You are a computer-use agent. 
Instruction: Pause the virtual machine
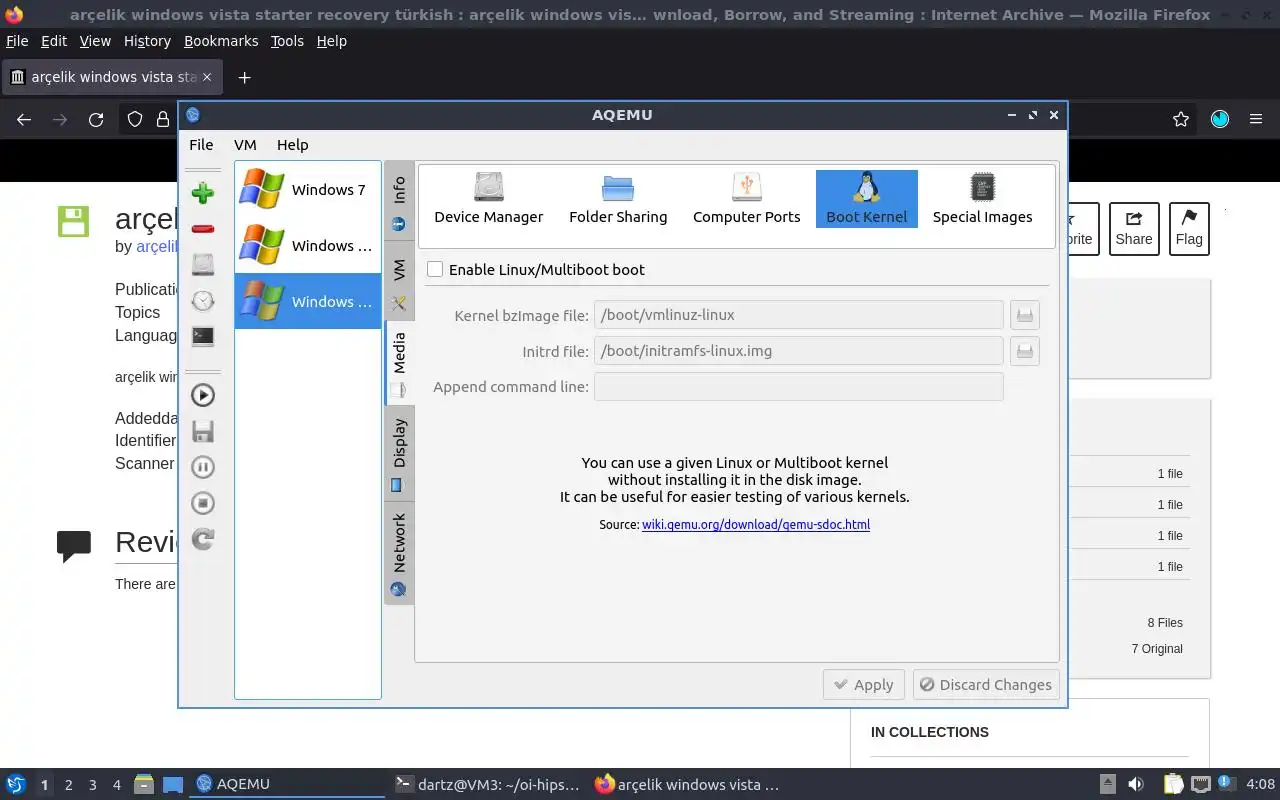pos(203,467)
